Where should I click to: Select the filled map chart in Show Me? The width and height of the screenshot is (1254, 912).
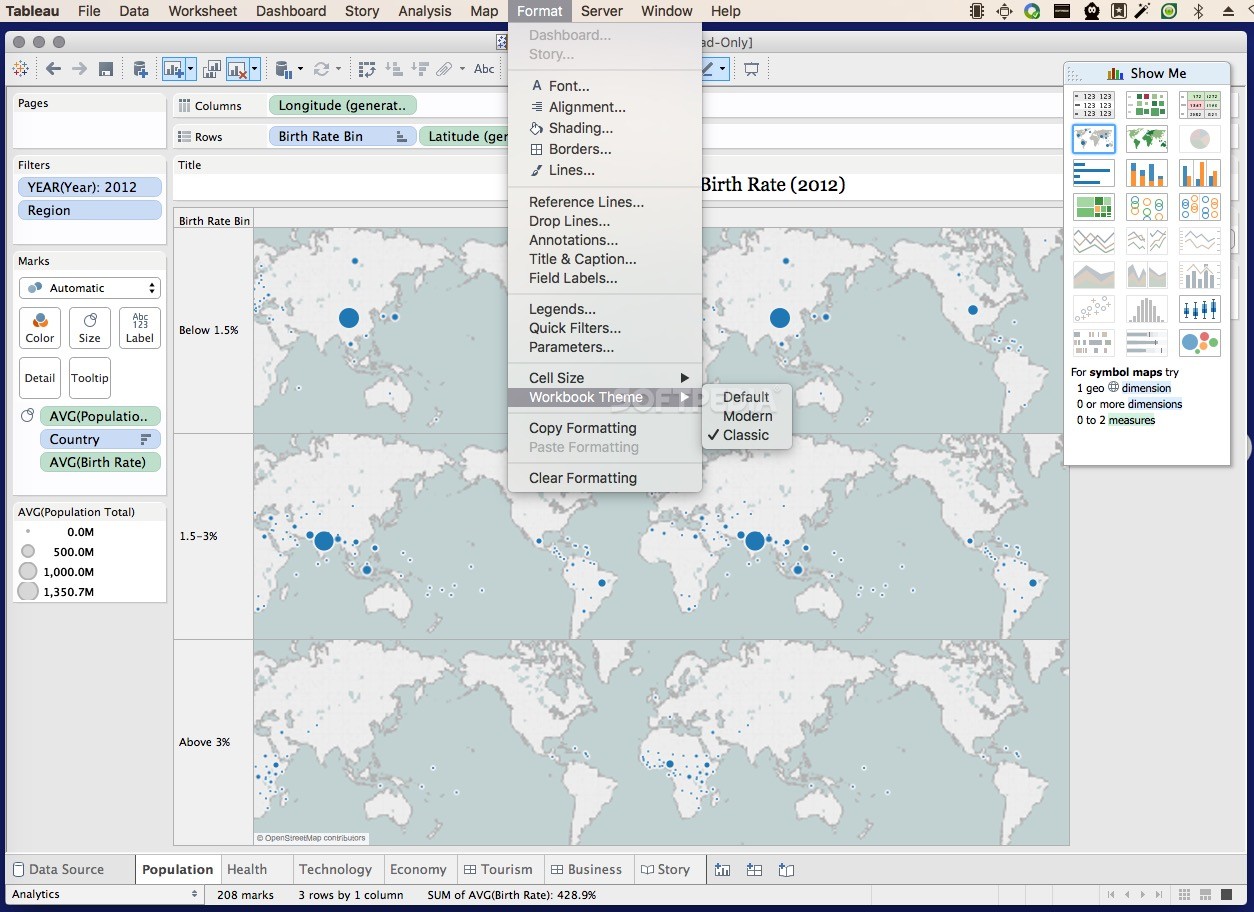[x=1146, y=139]
